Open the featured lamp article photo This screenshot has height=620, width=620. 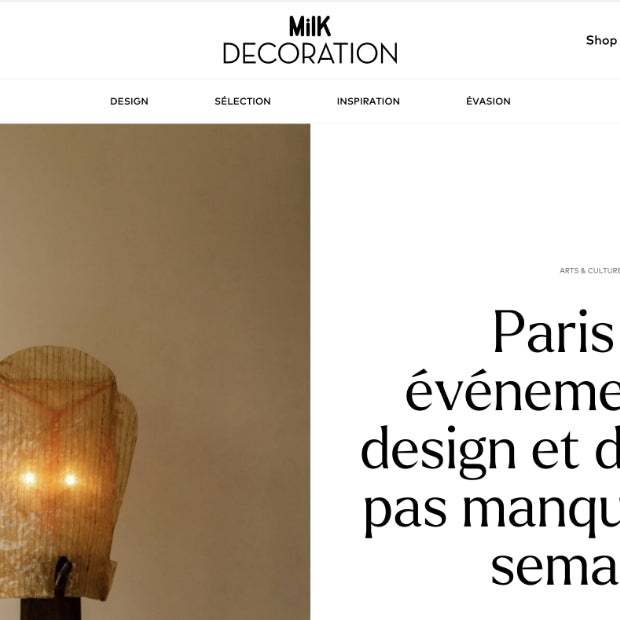click(155, 372)
